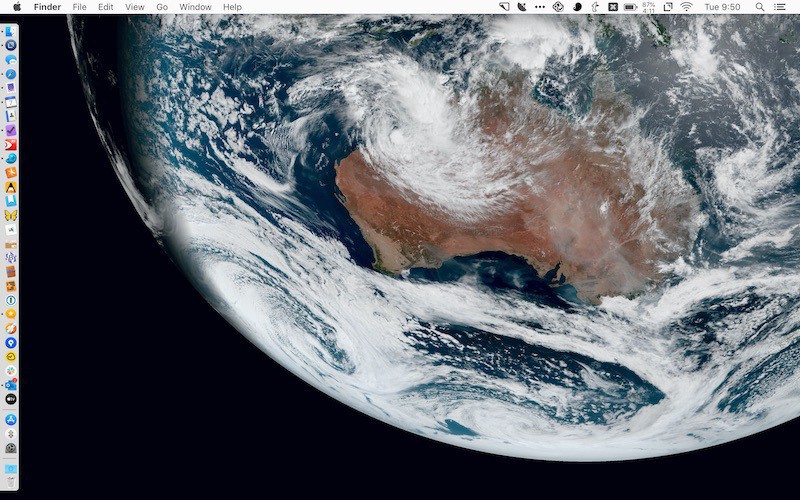Launch Slack from the Dock
This screenshot has height=500, width=800.
[11, 371]
